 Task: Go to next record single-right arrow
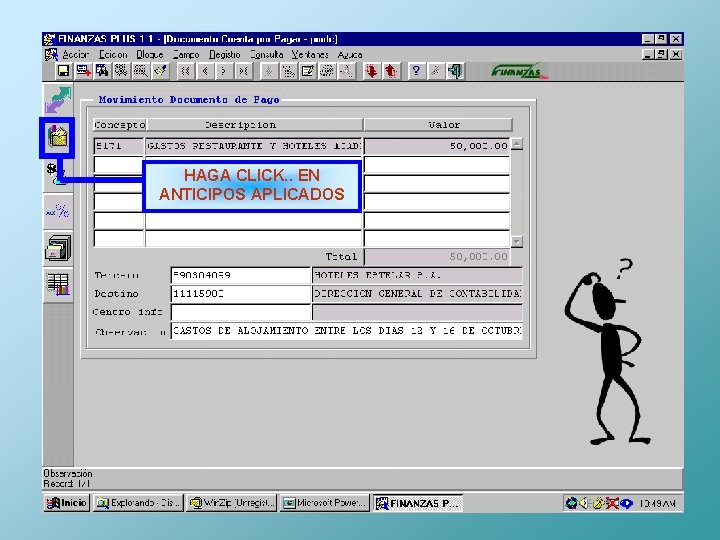tap(224, 71)
